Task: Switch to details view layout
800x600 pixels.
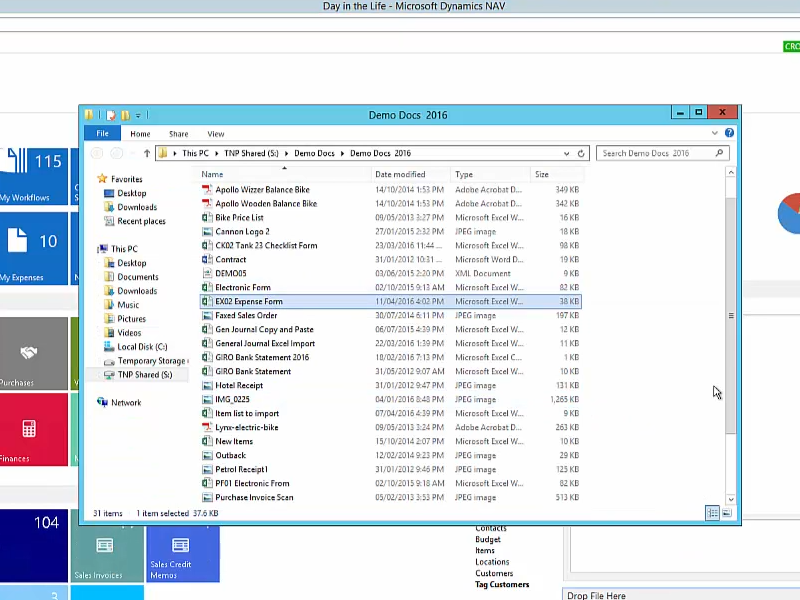Action: click(x=712, y=513)
